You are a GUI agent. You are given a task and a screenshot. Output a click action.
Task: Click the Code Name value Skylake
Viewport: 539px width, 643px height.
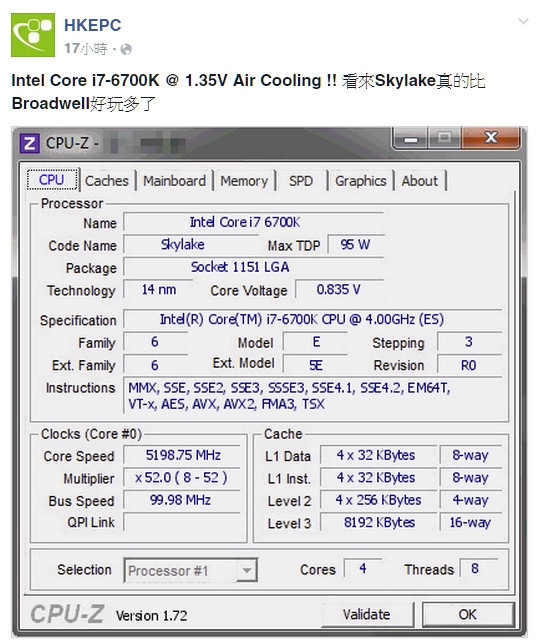pos(191,245)
